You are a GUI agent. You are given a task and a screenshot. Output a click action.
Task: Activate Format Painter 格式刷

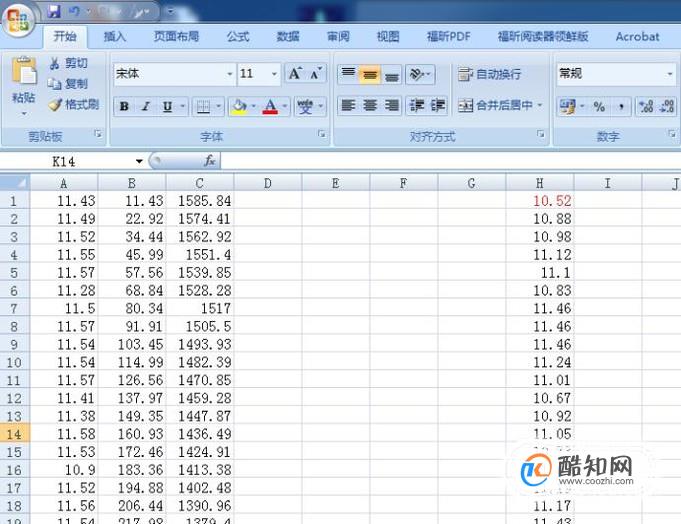[x=74, y=104]
